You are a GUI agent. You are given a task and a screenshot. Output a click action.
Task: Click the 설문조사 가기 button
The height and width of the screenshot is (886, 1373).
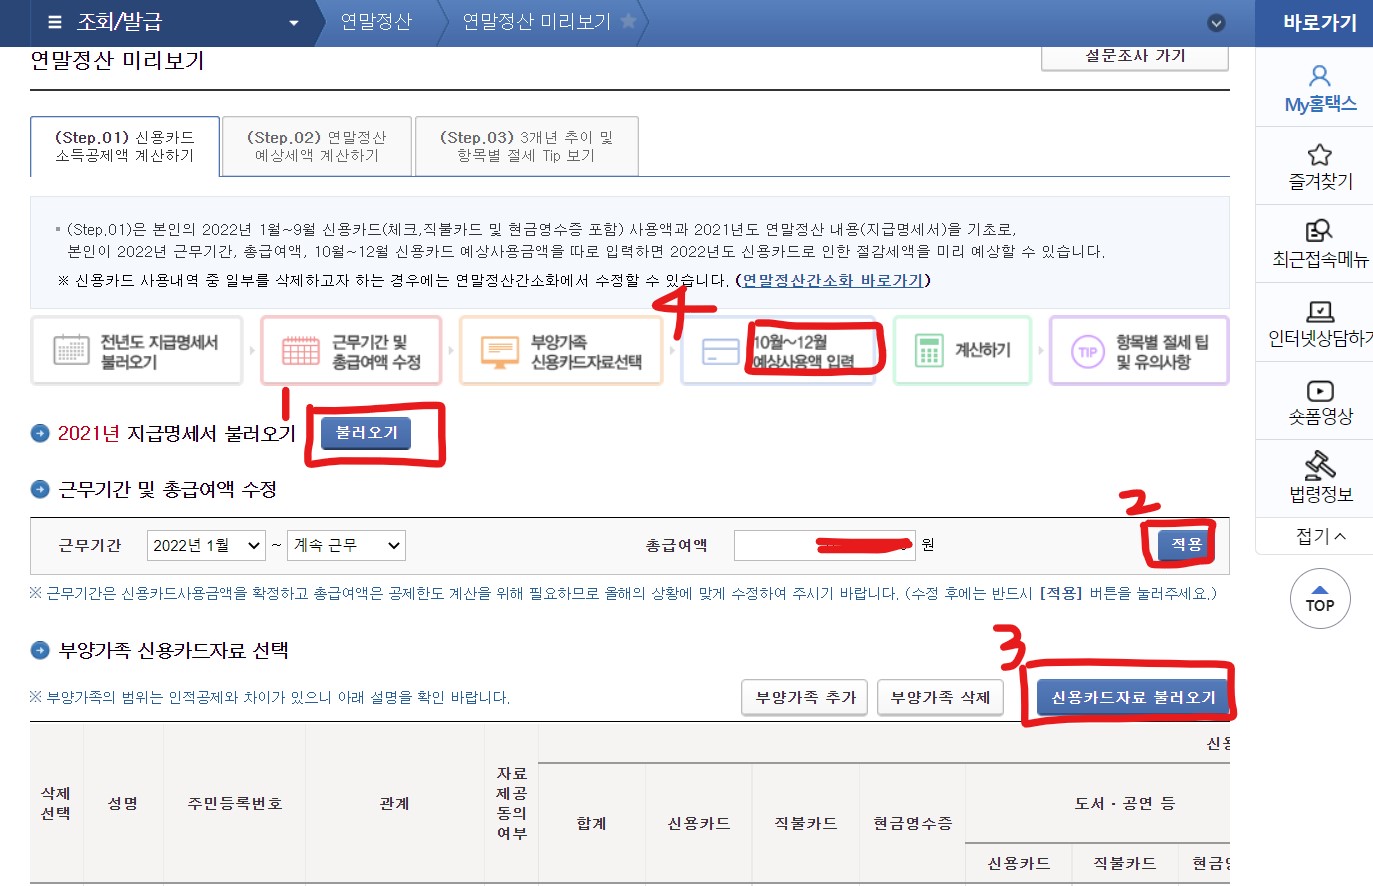pyautogui.click(x=1135, y=57)
